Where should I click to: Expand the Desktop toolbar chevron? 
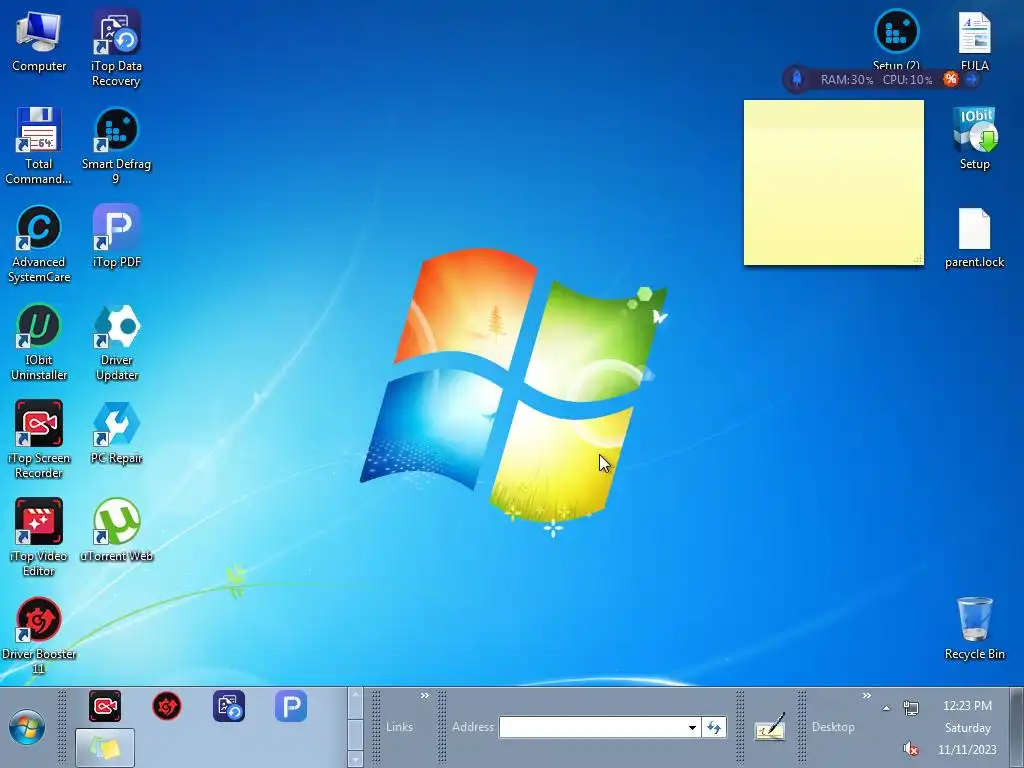[x=867, y=696]
